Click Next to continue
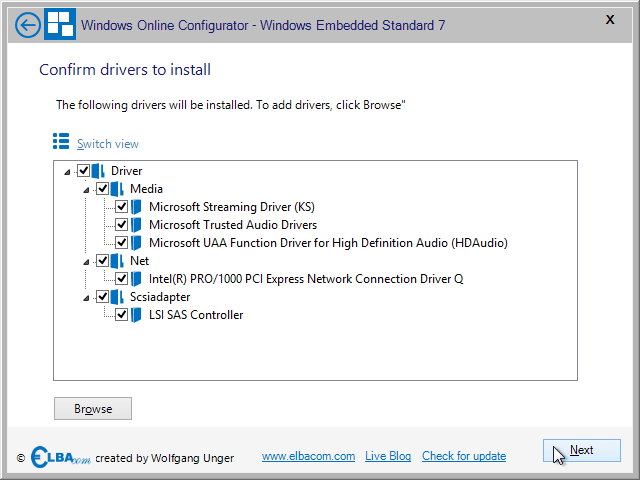This screenshot has width=640, height=480. [x=582, y=451]
